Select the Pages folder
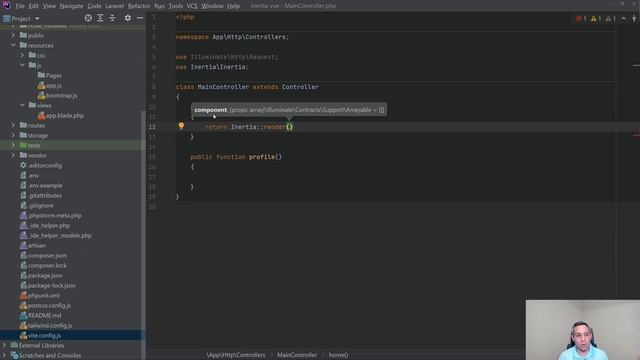This screenshot has height=360, width=640. click(x=53, y=76)
